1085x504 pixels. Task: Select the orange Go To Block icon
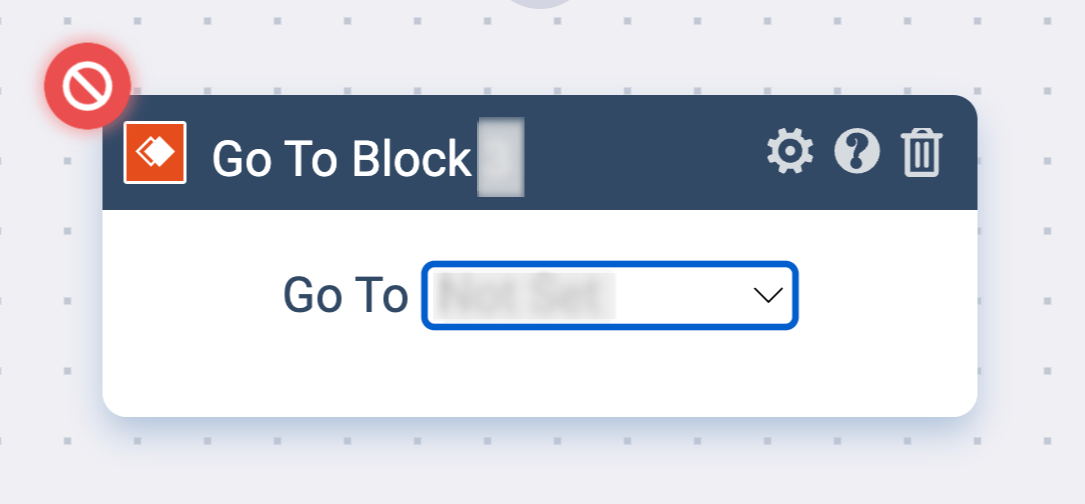click(x=155, y=152)
